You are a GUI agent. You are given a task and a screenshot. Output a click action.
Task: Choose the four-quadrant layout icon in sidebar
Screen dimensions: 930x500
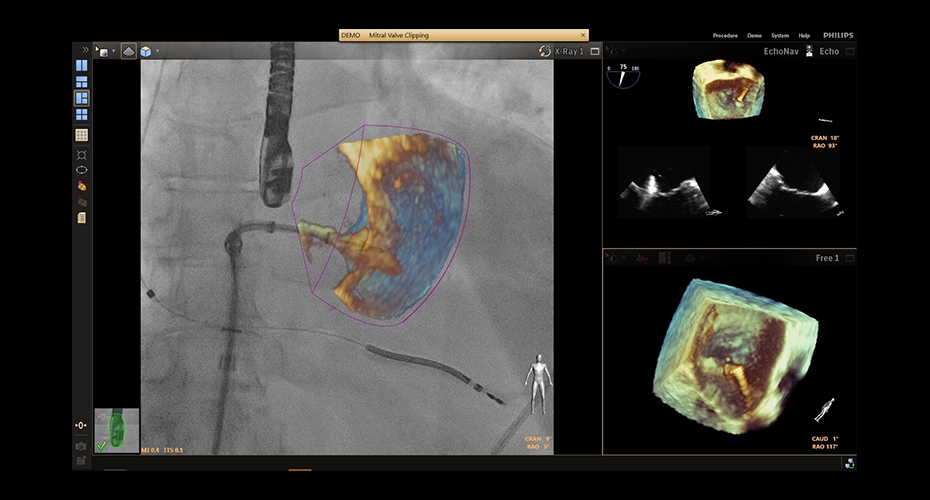click(81, 115)
